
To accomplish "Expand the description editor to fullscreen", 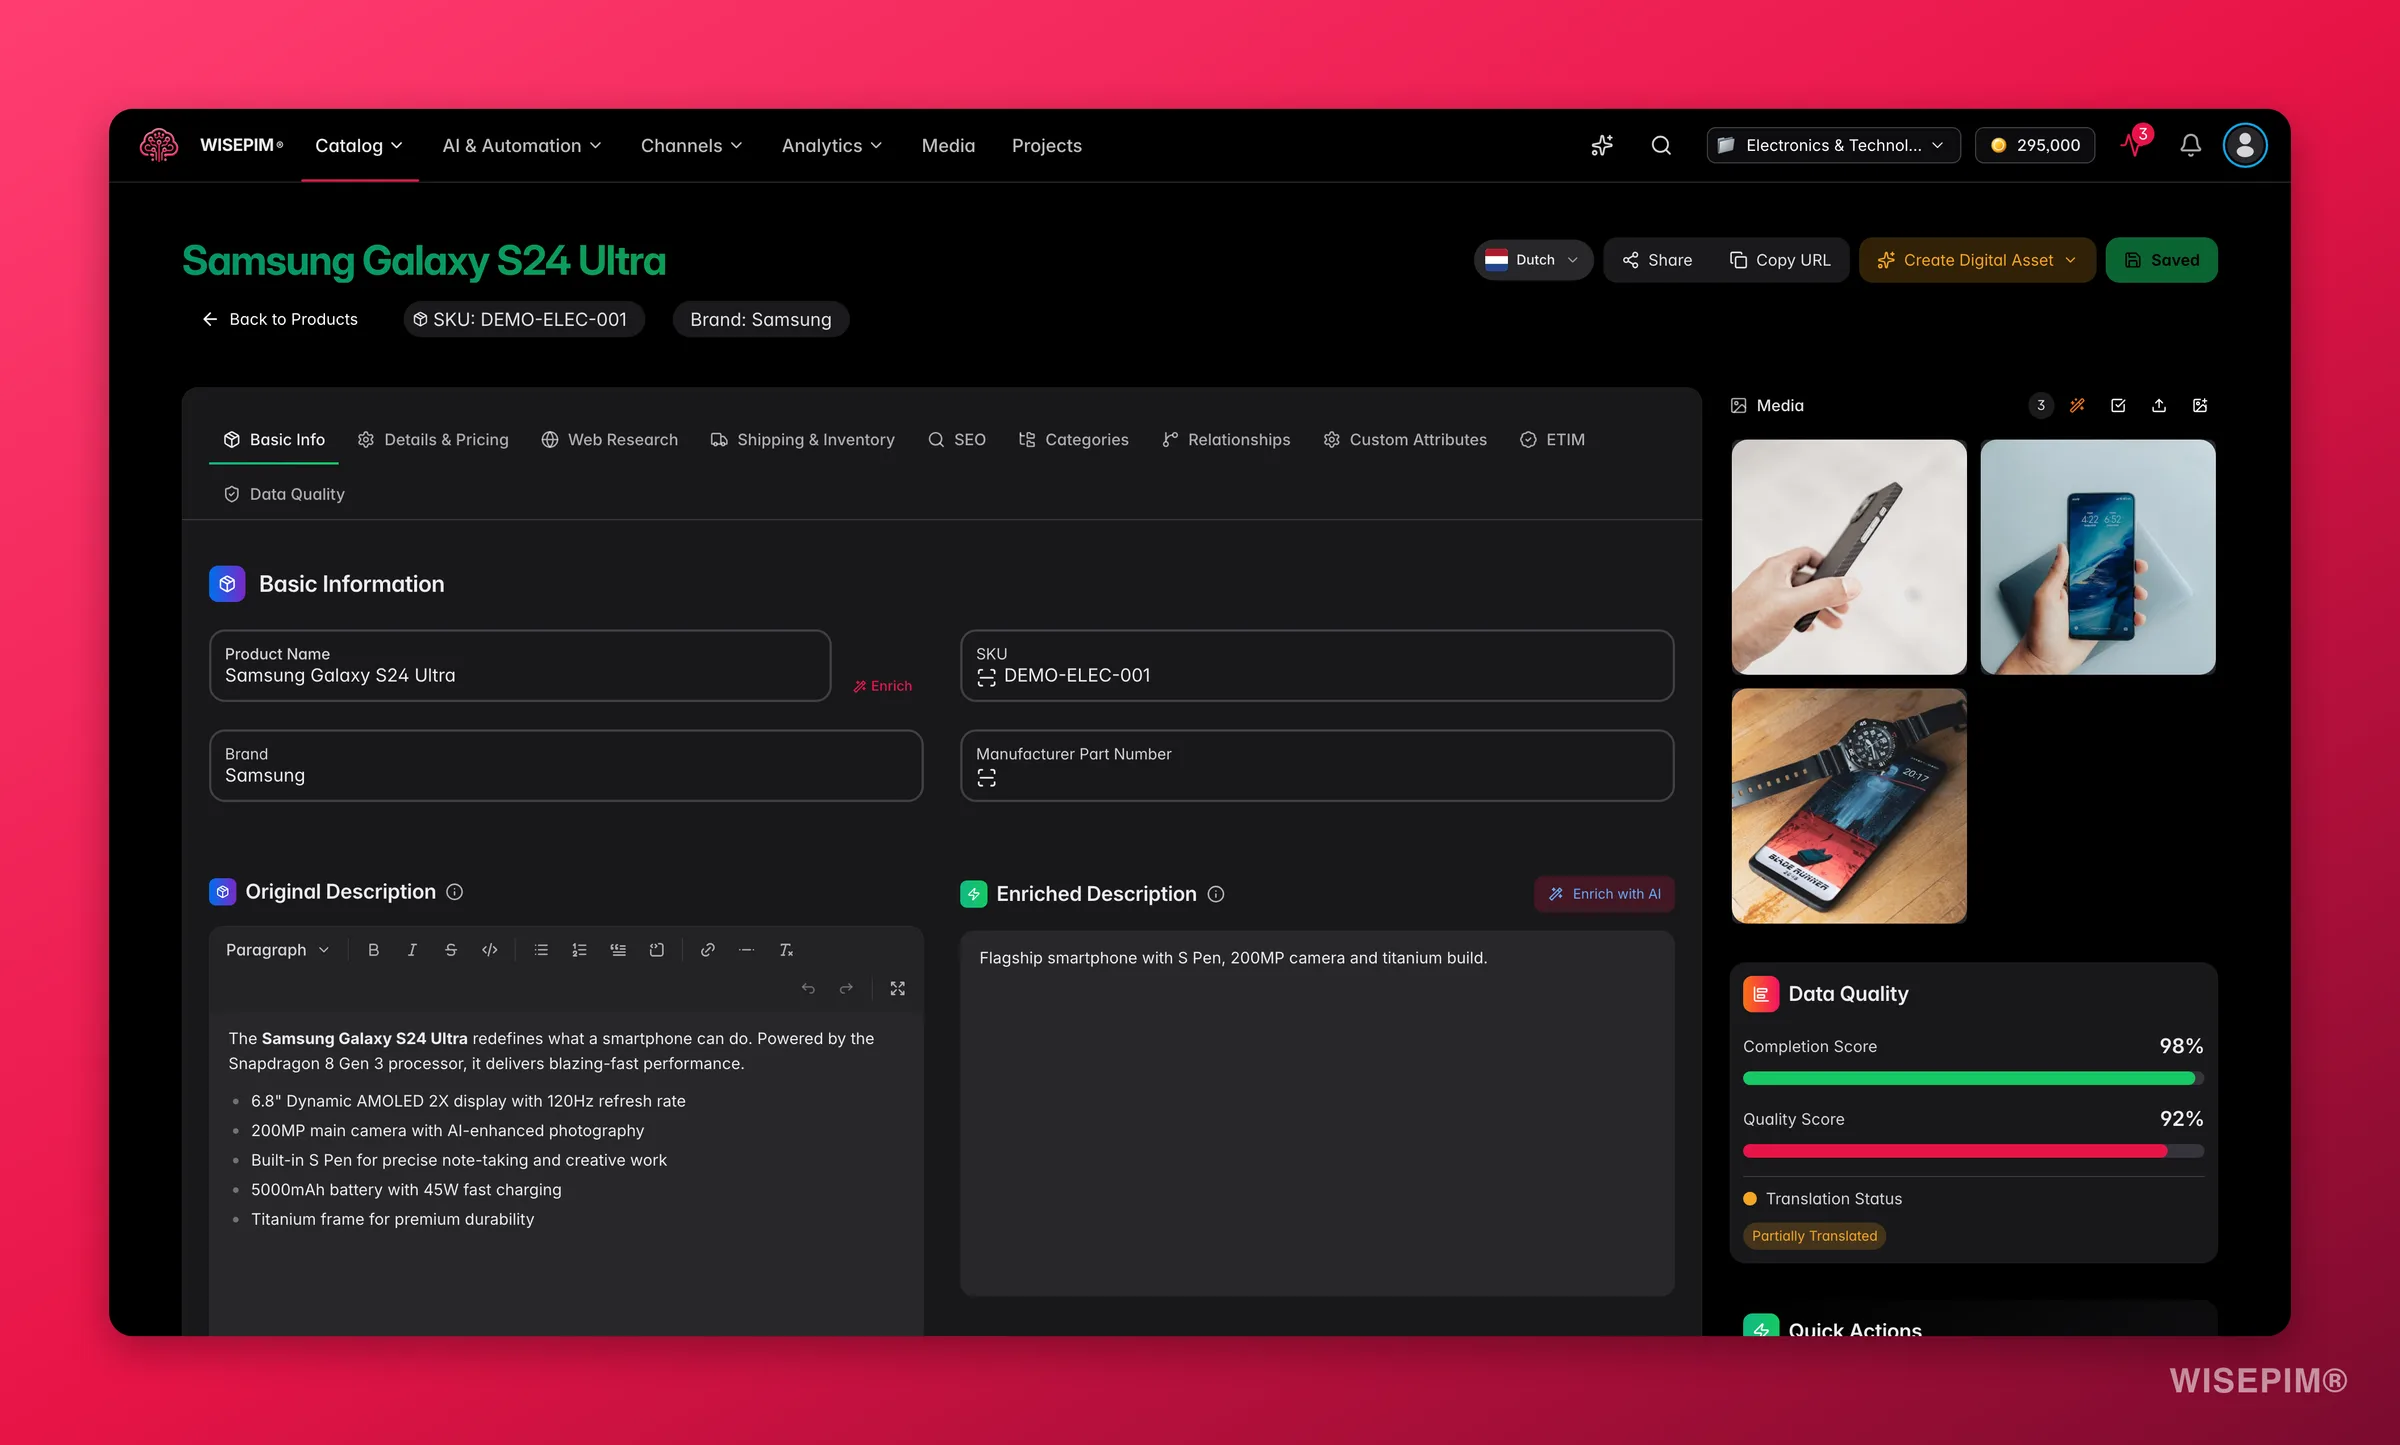I will point(898,988).
